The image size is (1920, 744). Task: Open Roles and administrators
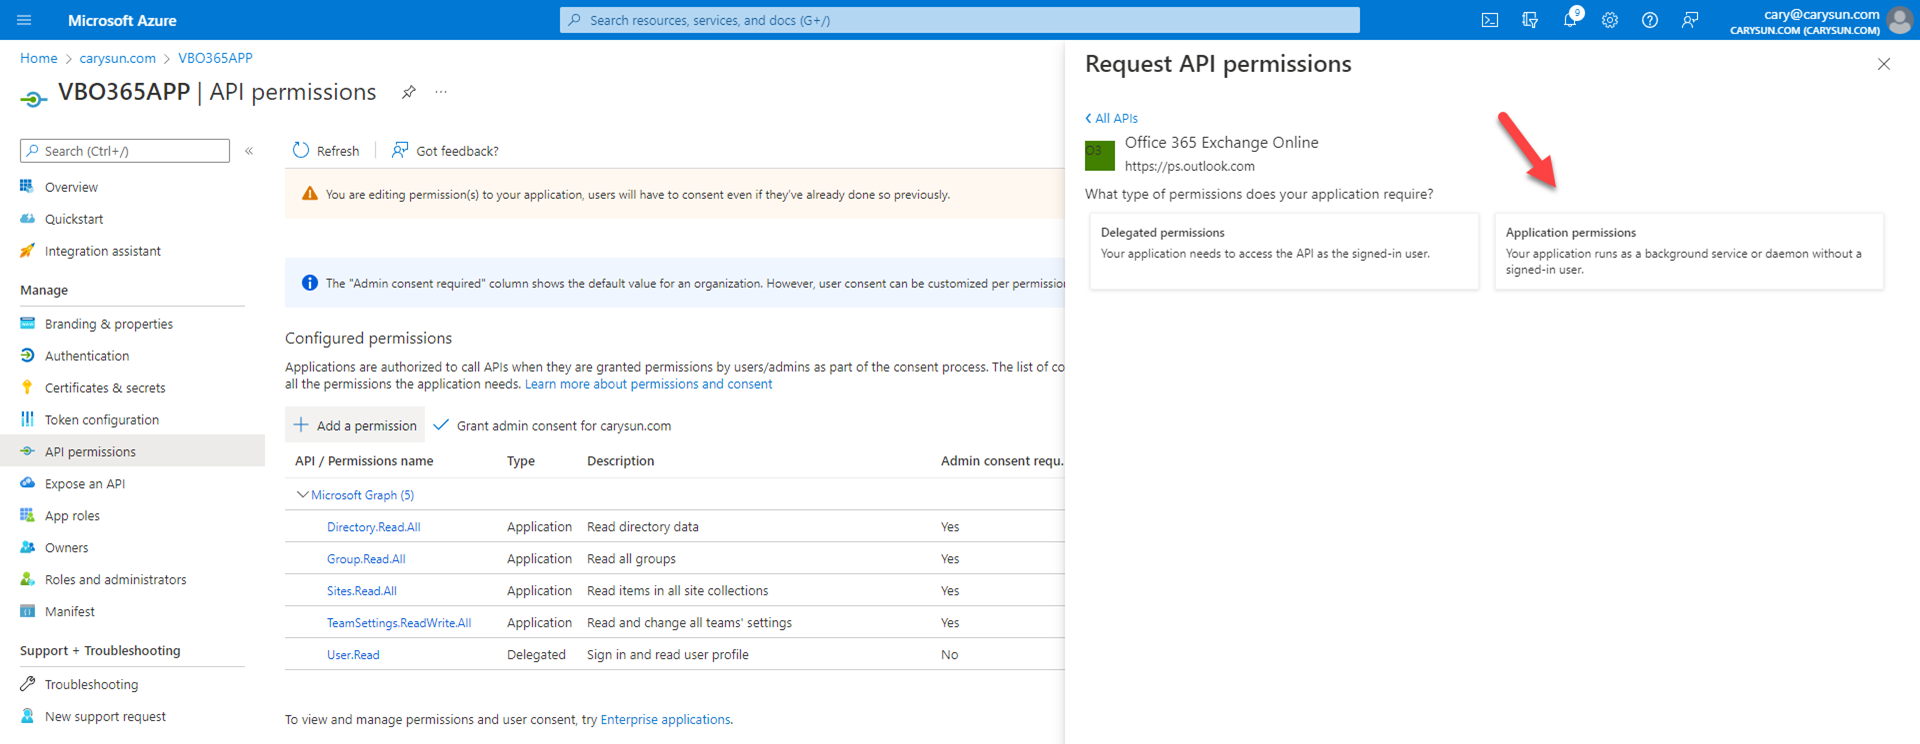point(115,579)
